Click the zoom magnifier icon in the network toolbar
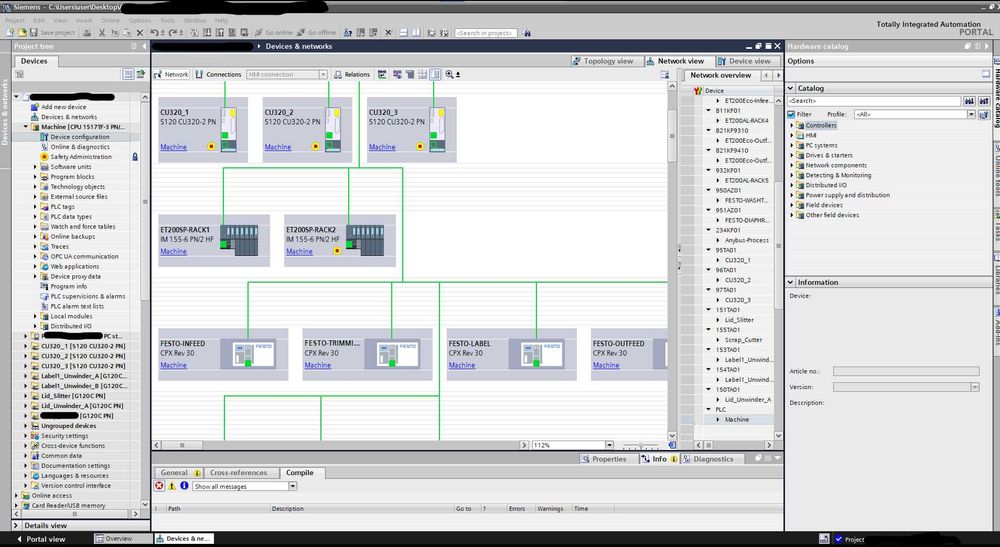This screenshot has height=547, width=1000. 450,75
